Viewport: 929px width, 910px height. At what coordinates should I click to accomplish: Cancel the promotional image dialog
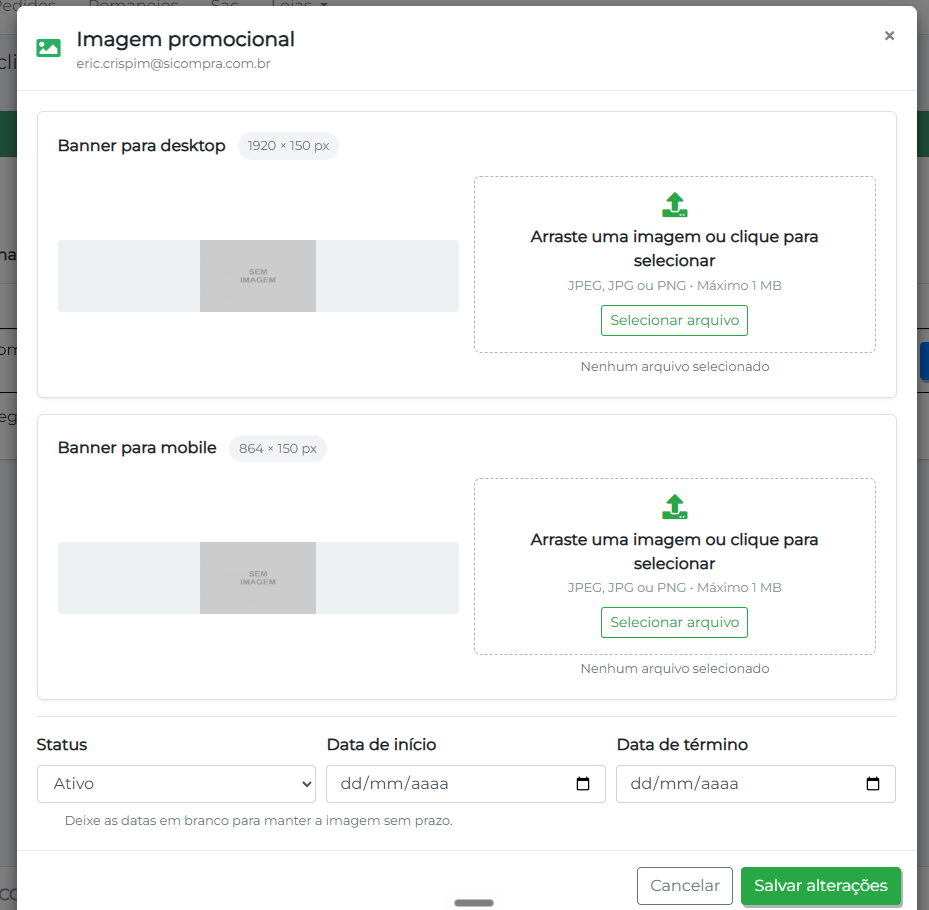685,886
